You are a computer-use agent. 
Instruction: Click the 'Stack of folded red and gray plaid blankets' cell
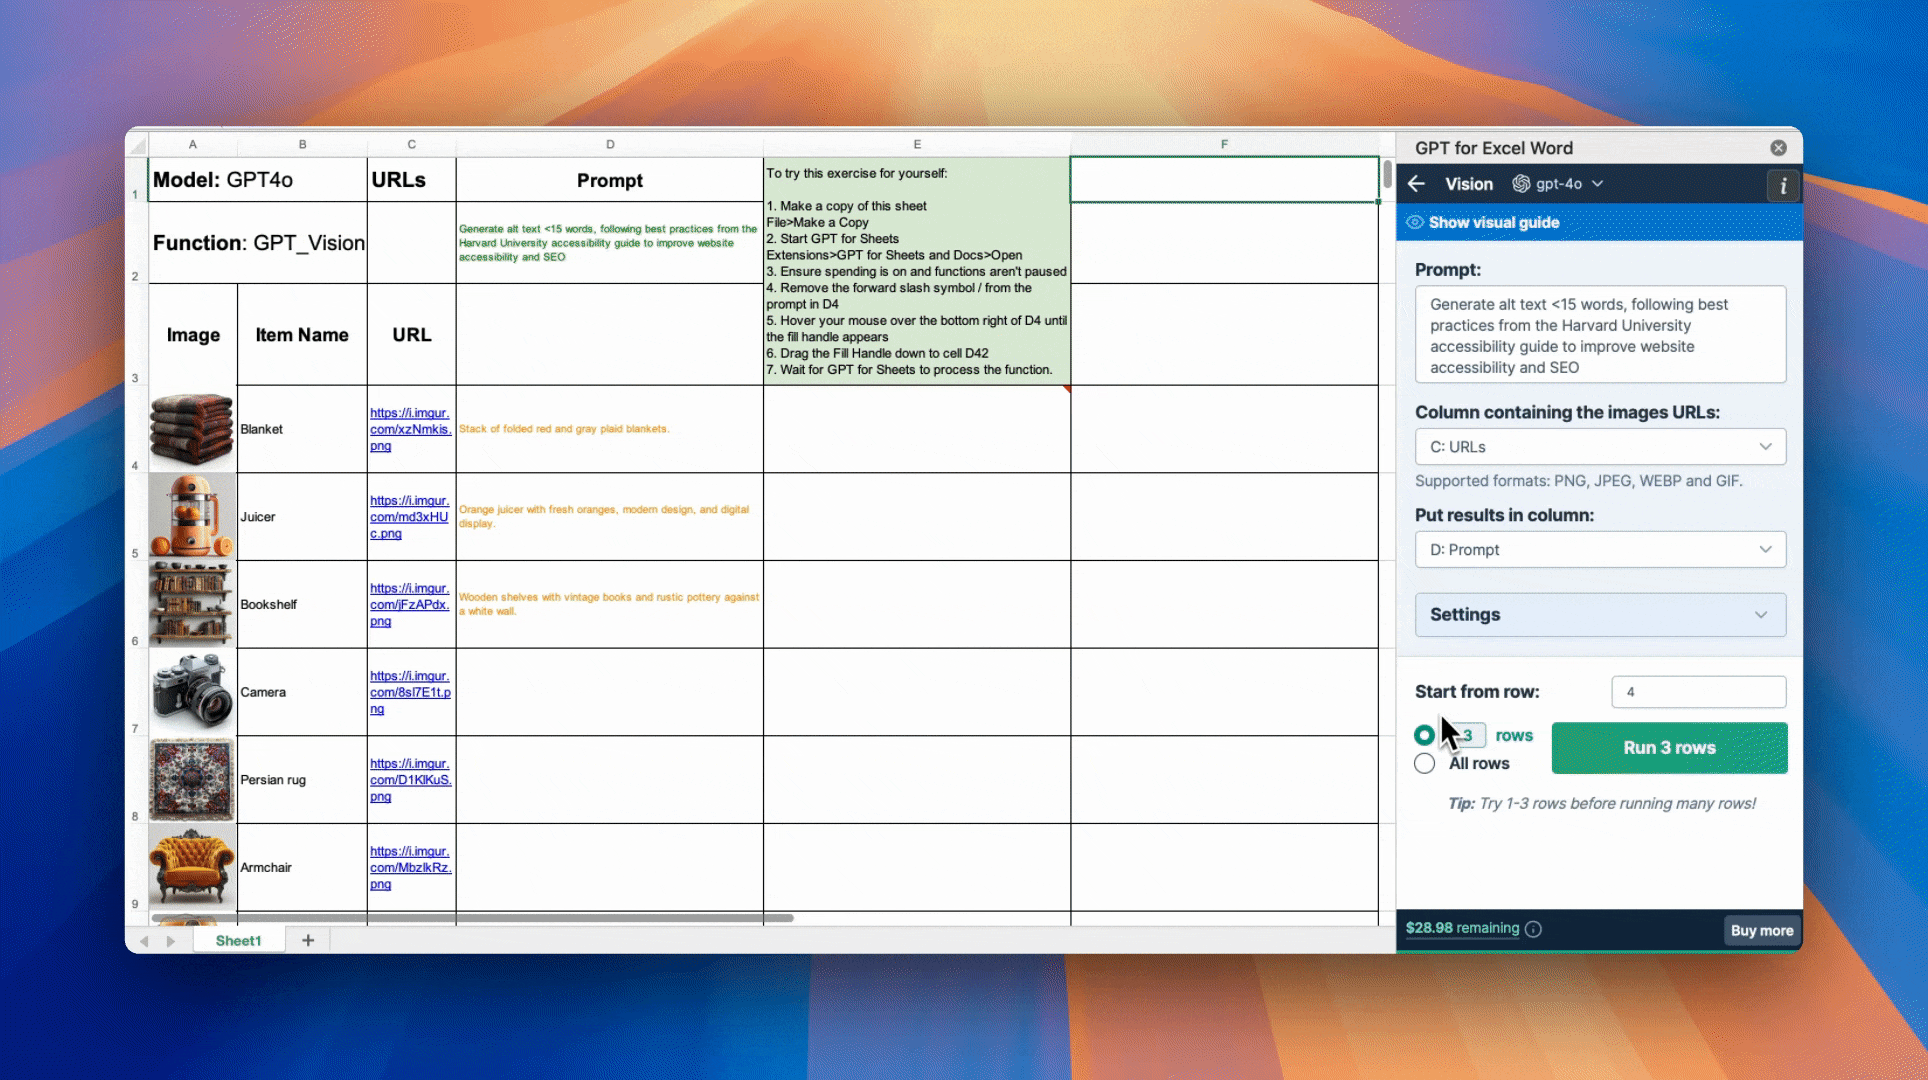pyautogui.click(x=610, y=429)
